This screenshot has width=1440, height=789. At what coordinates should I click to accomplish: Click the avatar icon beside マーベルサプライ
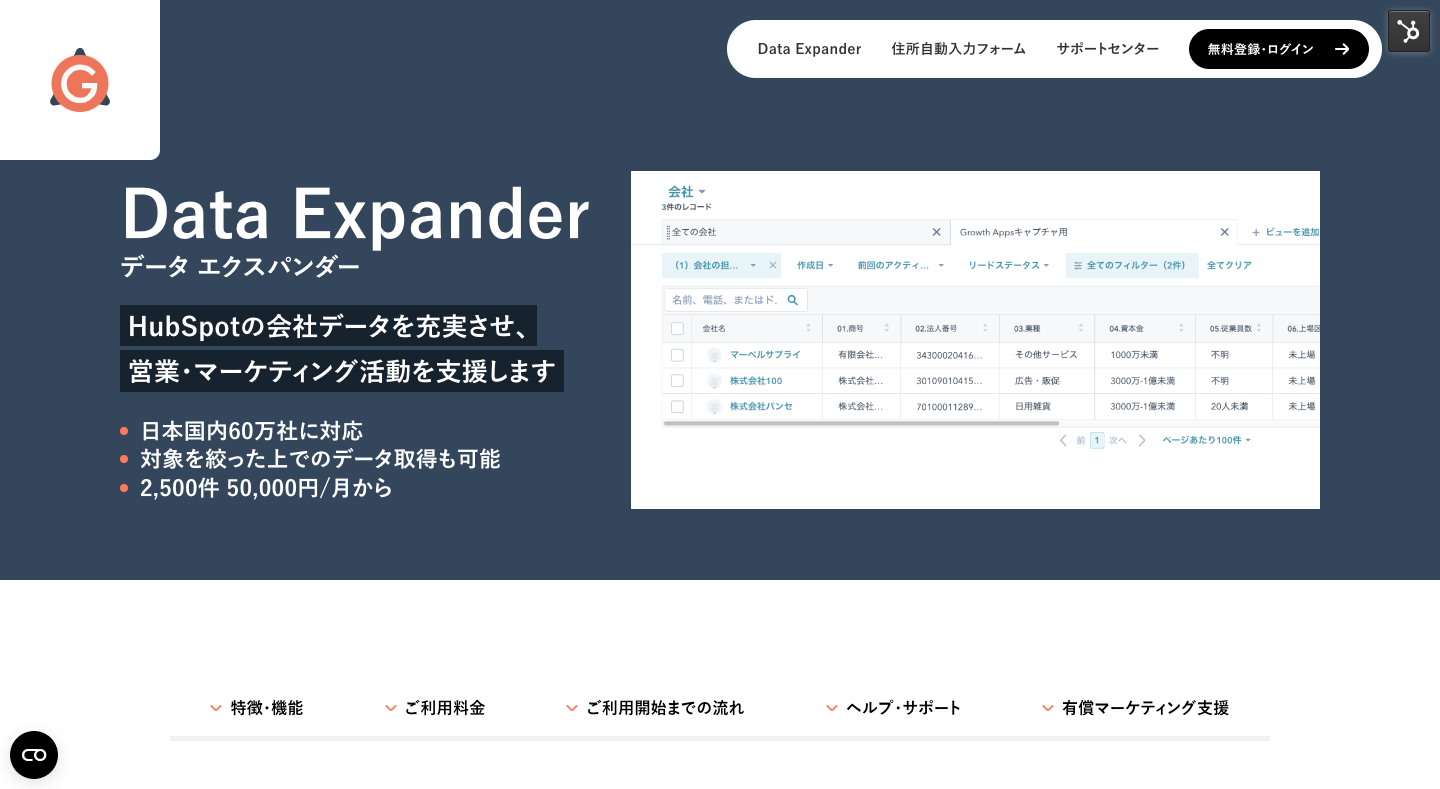[x=714, y=355]
